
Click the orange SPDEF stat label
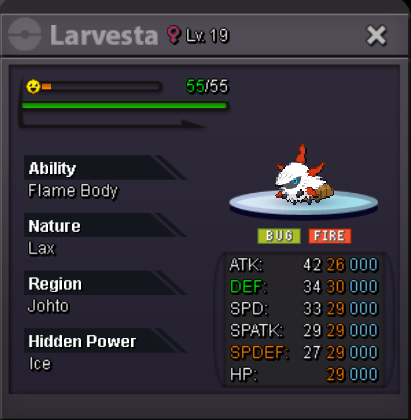[259, 352]
